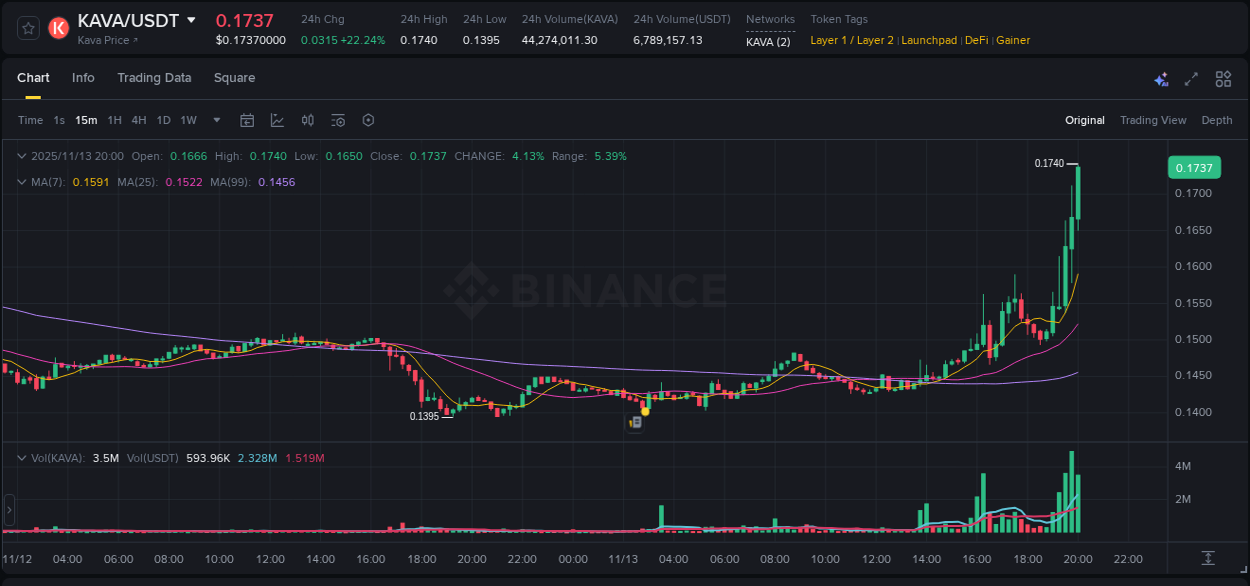Open the technical indicators icon
This screenshot has width=1250, height=586.
click(x=307, y=120)
